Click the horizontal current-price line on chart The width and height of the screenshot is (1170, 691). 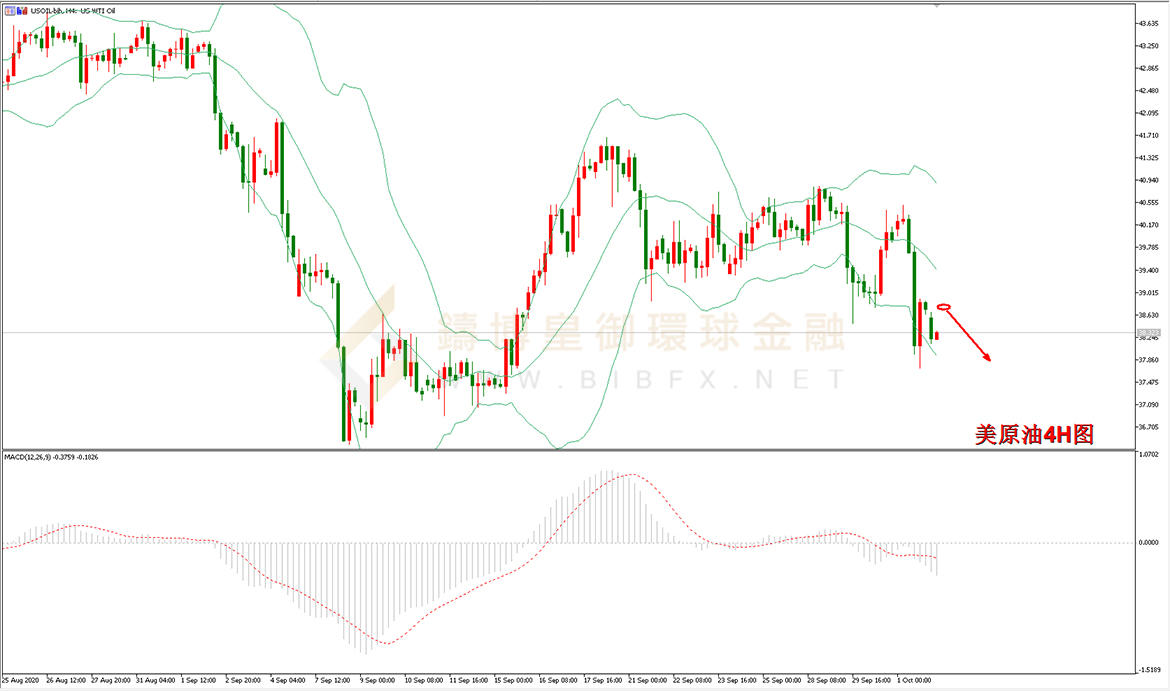567,333
